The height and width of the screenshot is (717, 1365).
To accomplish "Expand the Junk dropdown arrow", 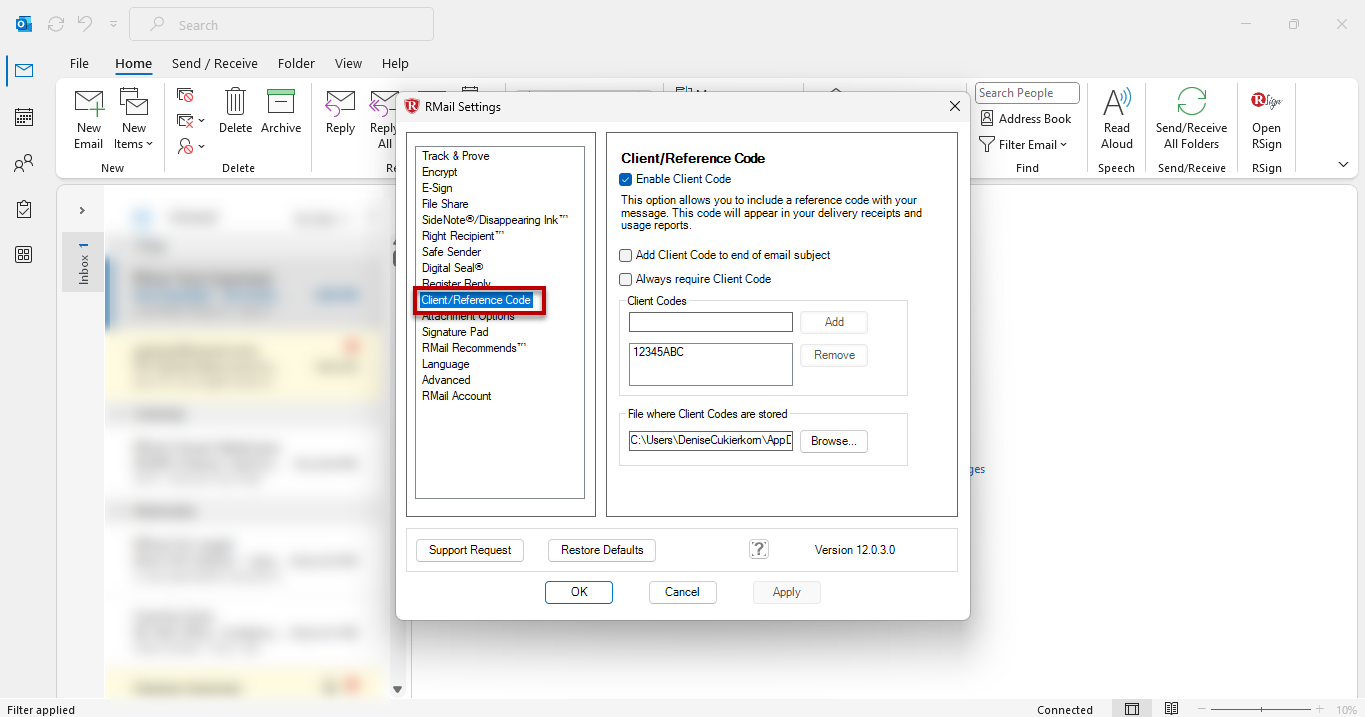I will coord(202,147).
